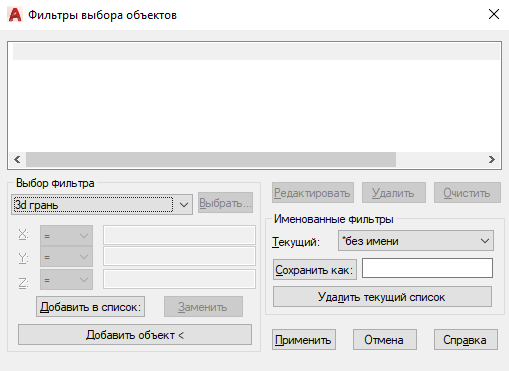Screen dimensions: 509x371
Task: Click the Сохранить как button
Action: click(x=315, y=270)
